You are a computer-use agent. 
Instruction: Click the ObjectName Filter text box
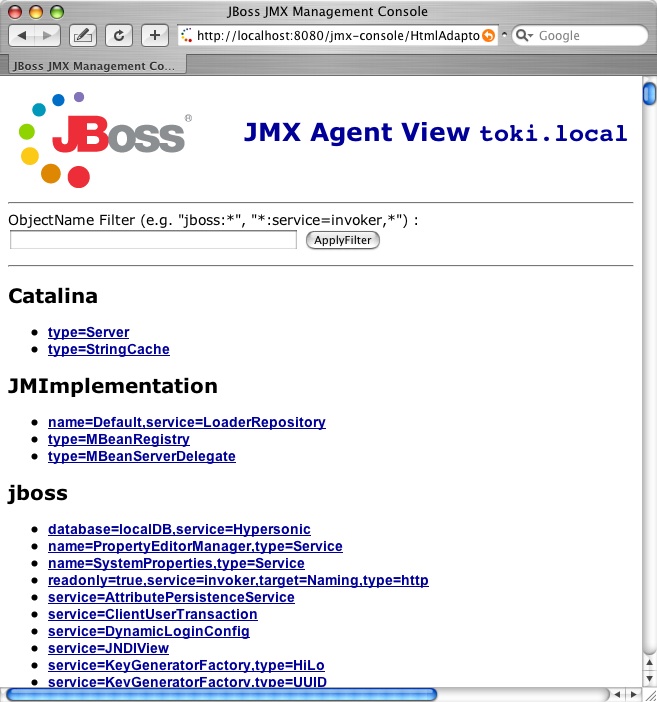point(153,240)
